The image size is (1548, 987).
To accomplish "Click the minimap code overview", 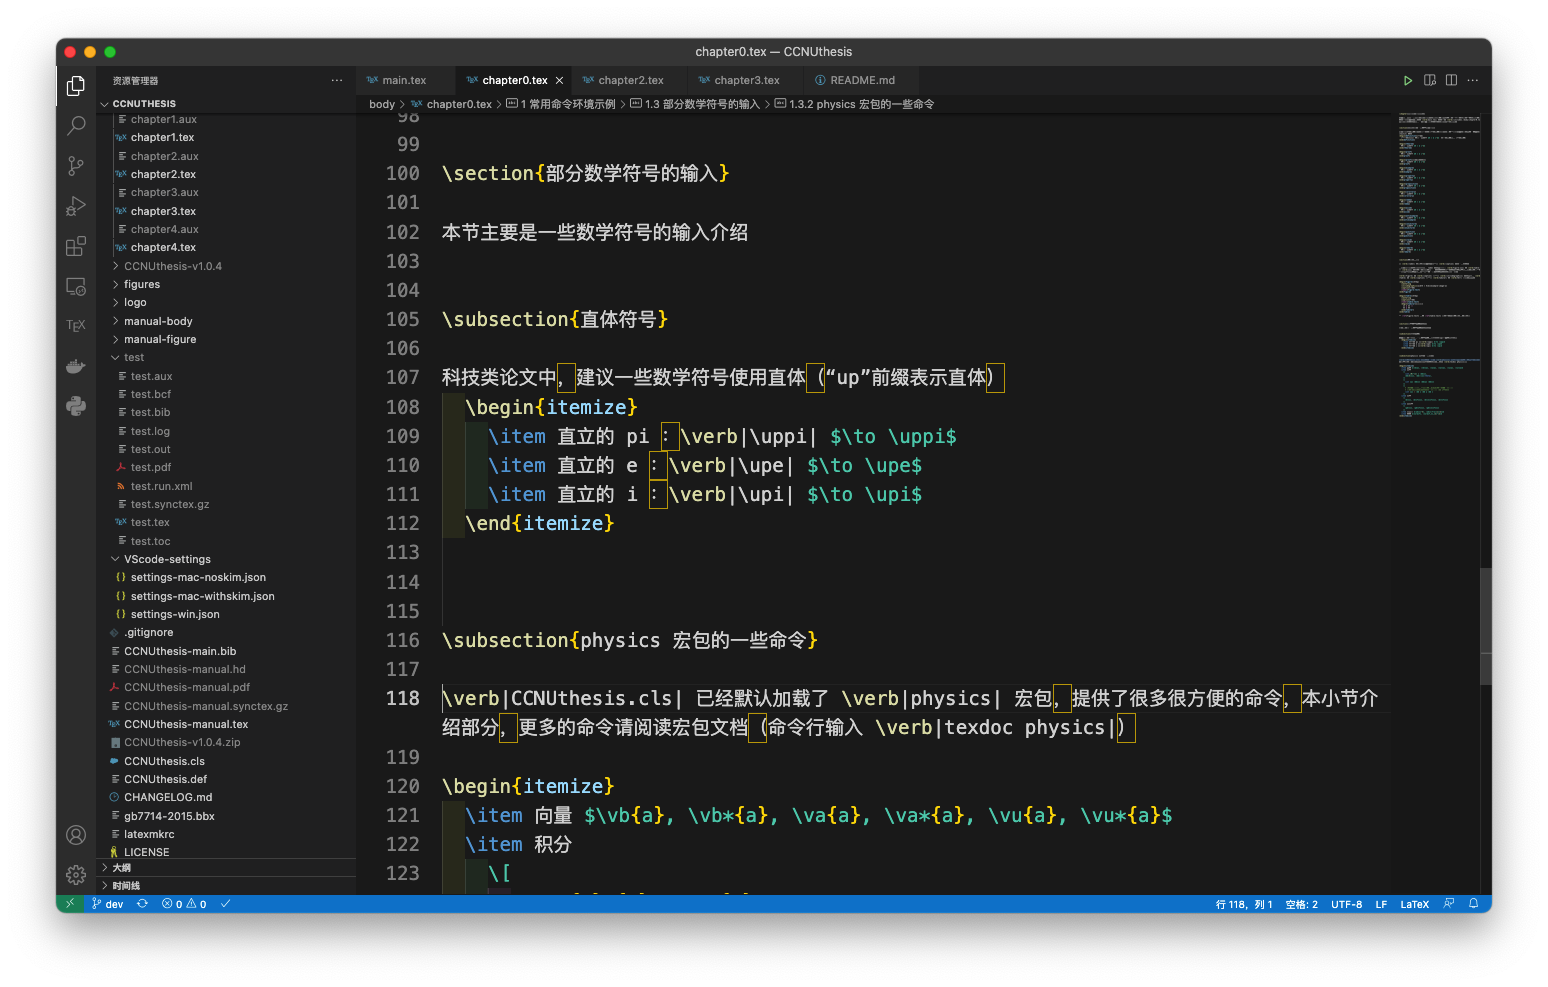I will (x=1438, y=265).
